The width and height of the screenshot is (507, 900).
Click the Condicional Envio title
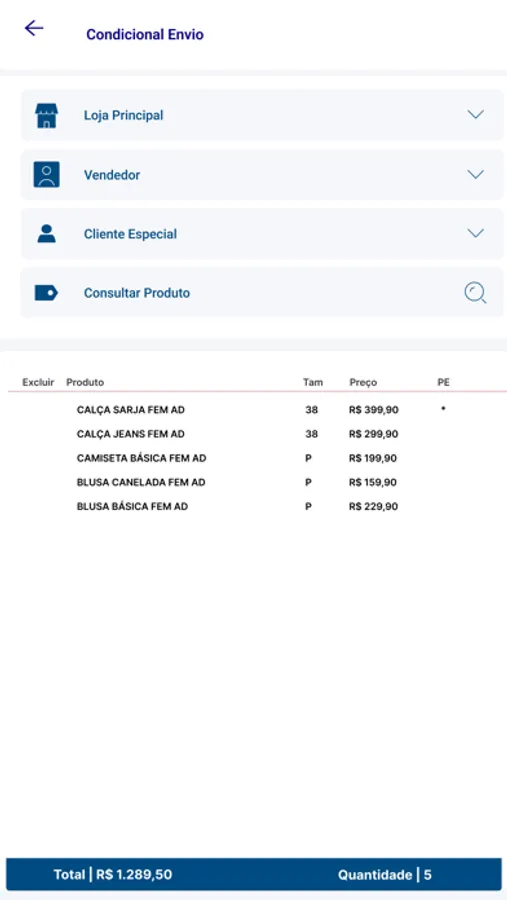coord(145,34)
